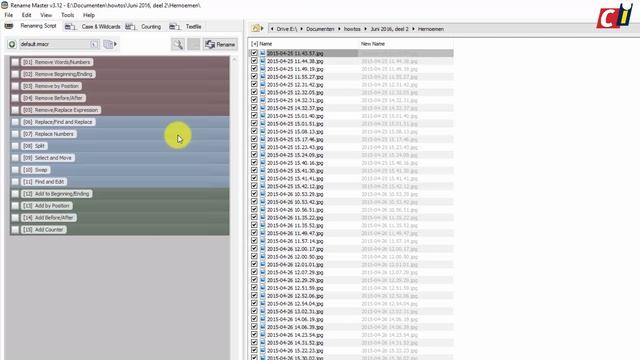
Task: Click the back arrow before Drive E:\
Action: click(x=272, y=29)
